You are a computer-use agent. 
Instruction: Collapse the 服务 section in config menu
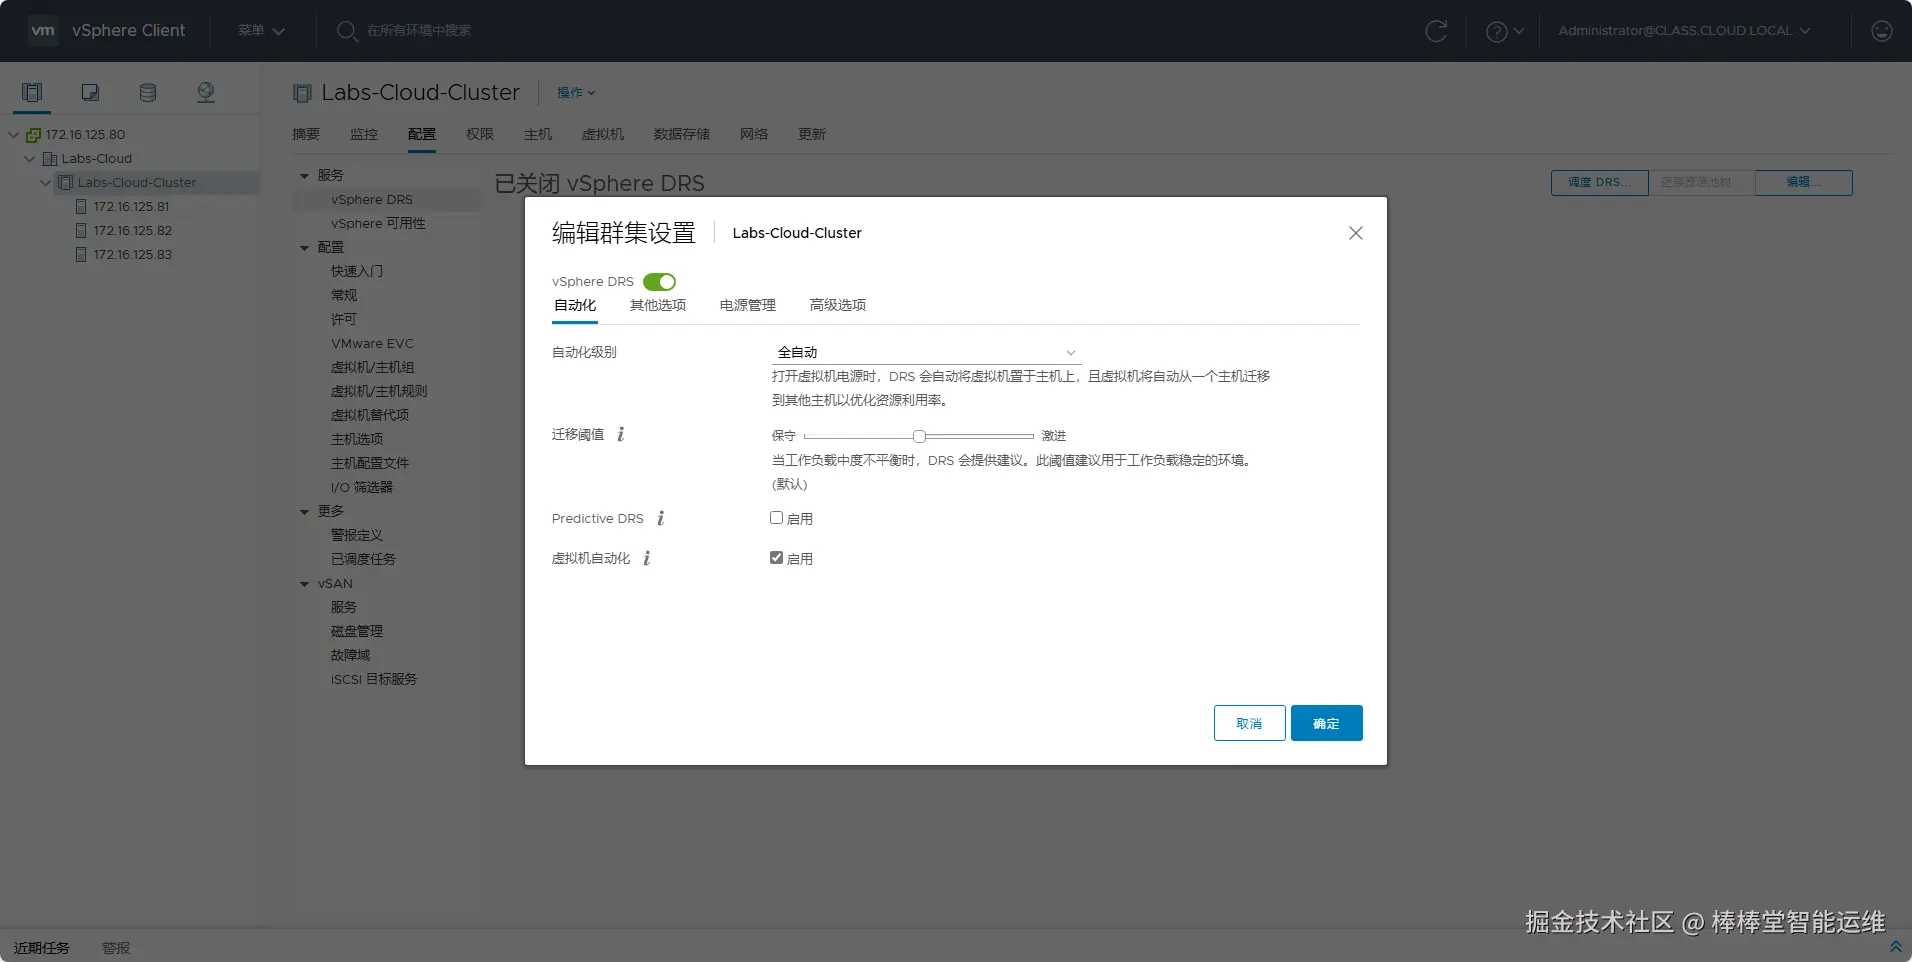tap(305, 176)
